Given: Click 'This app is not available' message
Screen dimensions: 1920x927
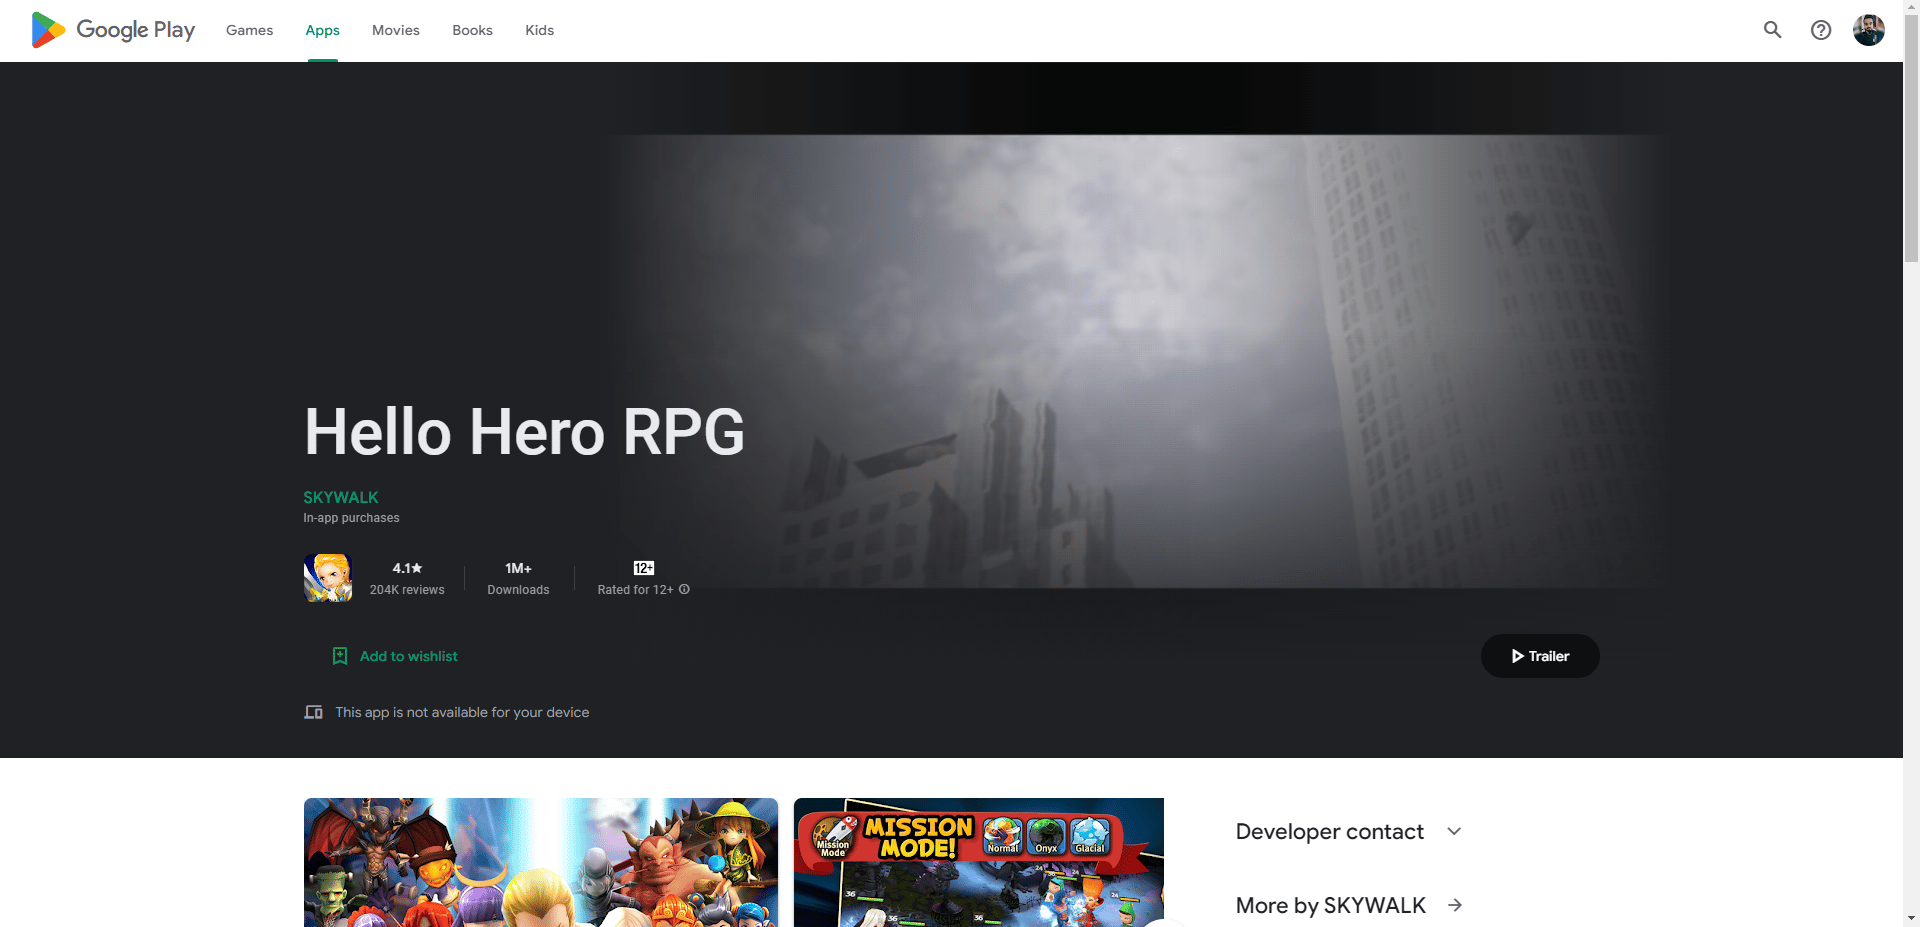Looking at the screenshot, I should click(462, 712).
